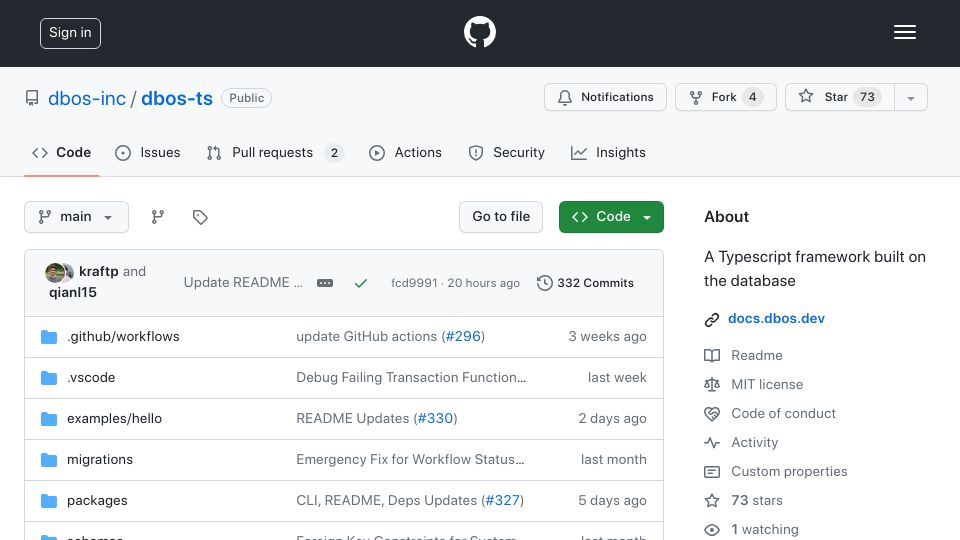Open the Actions tab
This screenshot has height=540, width=960.
pyautogui.click(x=405, y=152)
